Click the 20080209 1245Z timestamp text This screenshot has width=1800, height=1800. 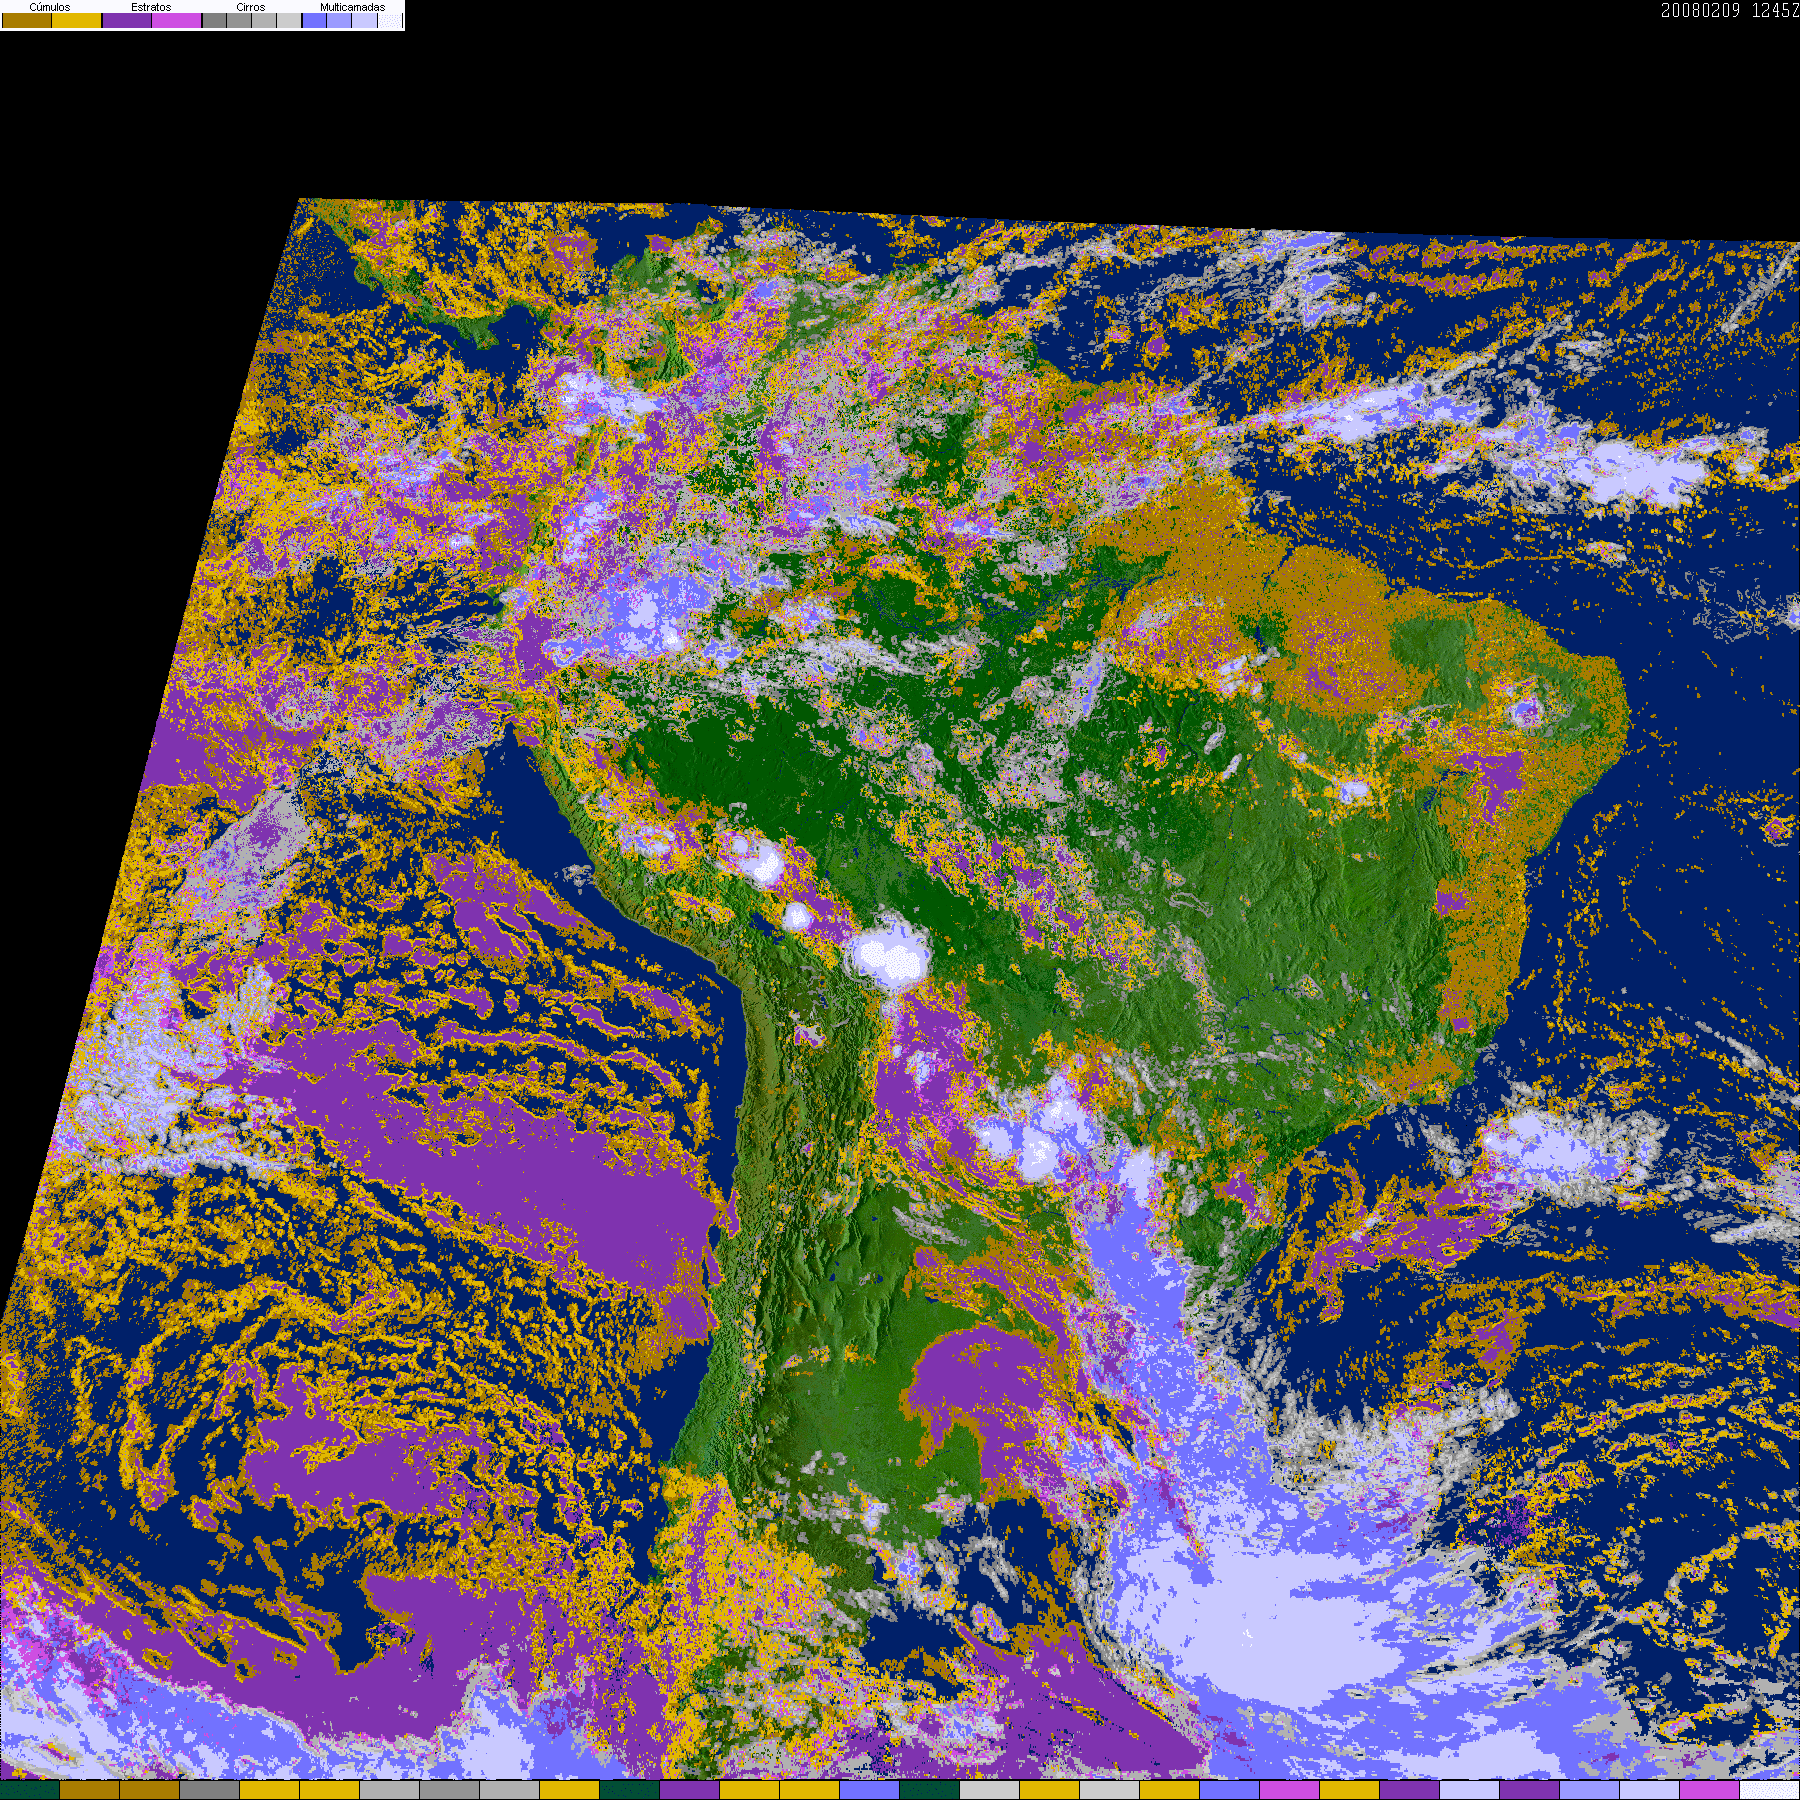click(1730, 10)
